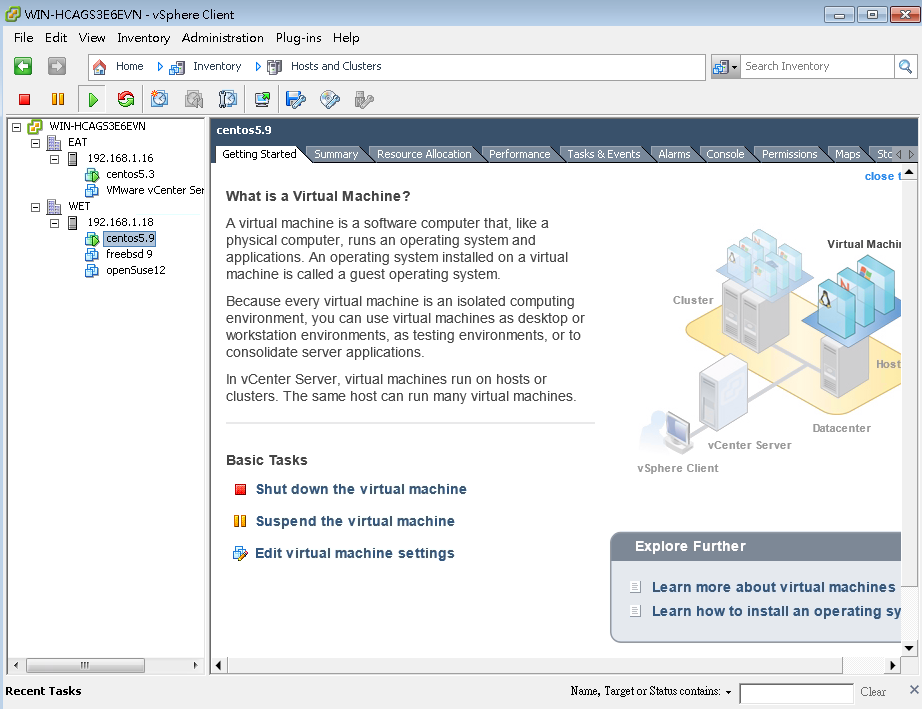Click the Hosts and Clusters breadcrumb icon
Screen dimensions: 922x709
[x=274, y=68]
